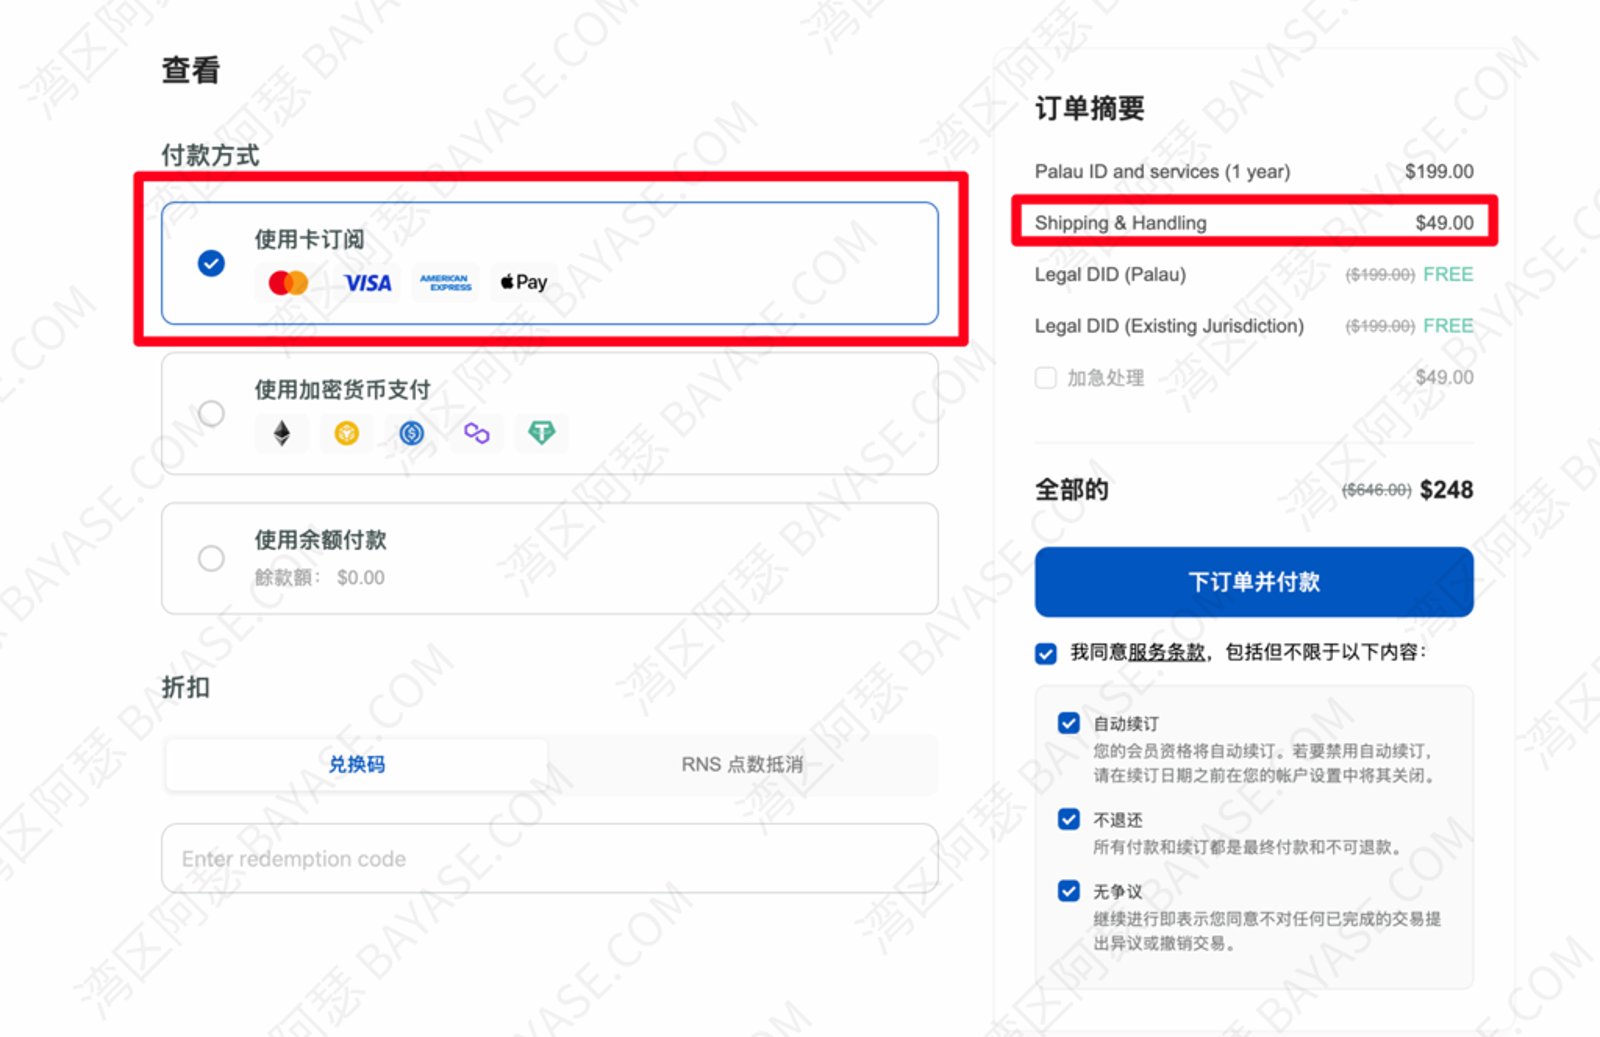Click the green Tether USDT icon
1600x1037 pixels.
click(541, 433)
